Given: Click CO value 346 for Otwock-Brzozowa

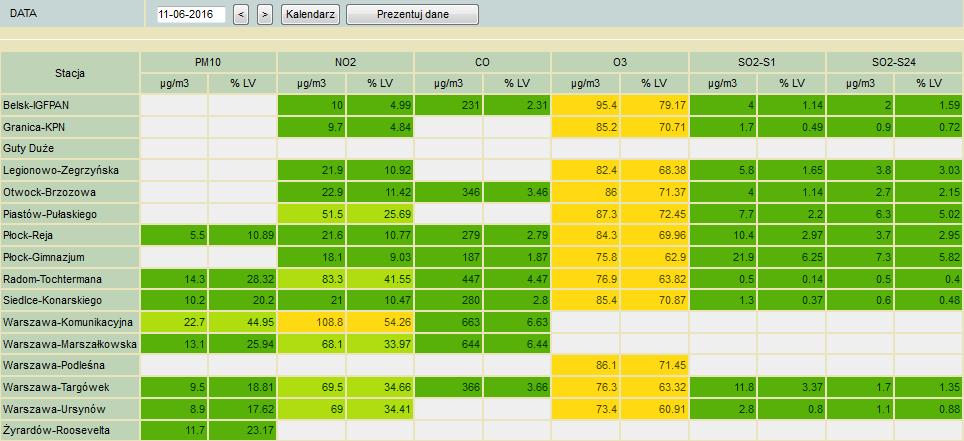Looking at the screenshot, I should 448,192.
